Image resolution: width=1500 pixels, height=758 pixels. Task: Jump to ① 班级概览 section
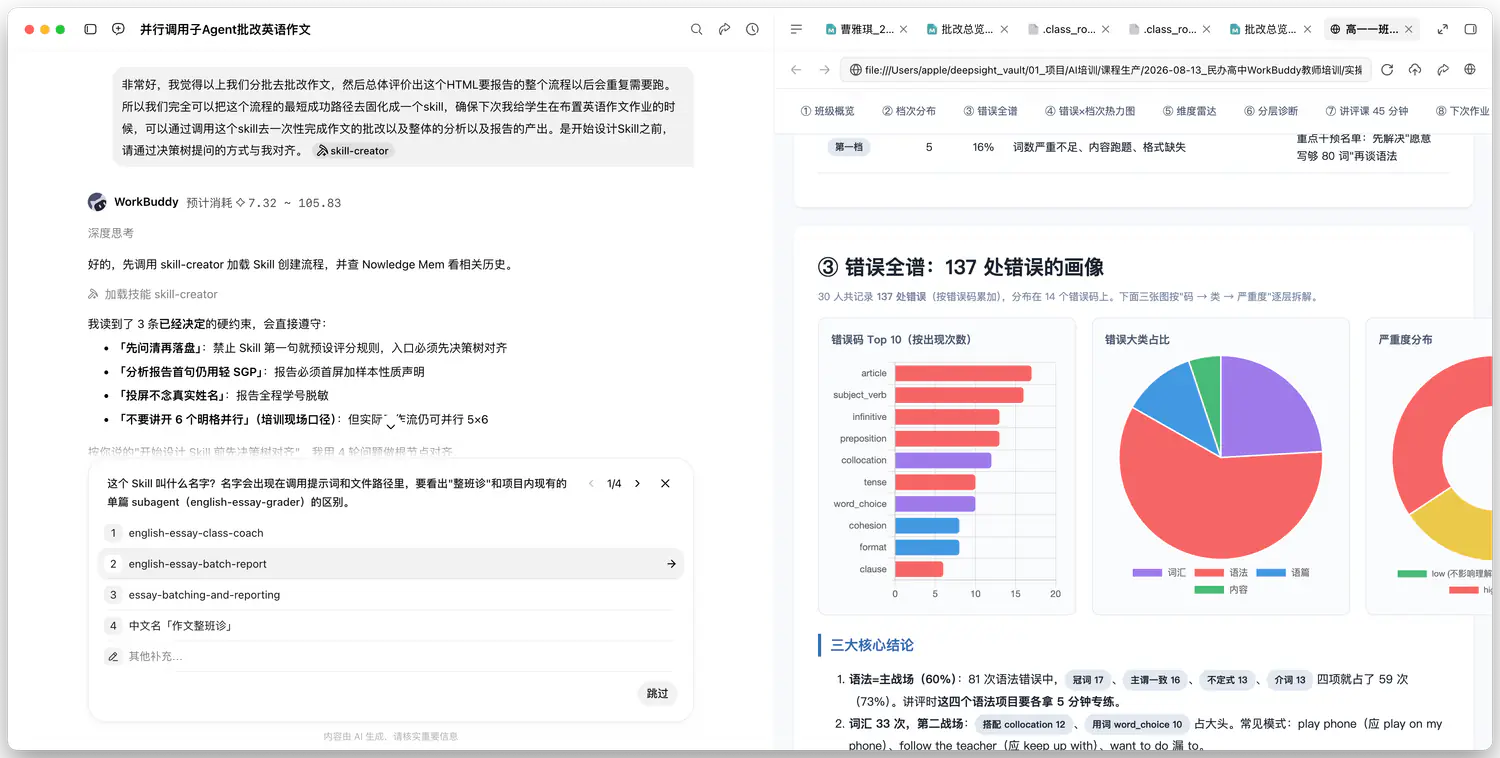(827, 111)
